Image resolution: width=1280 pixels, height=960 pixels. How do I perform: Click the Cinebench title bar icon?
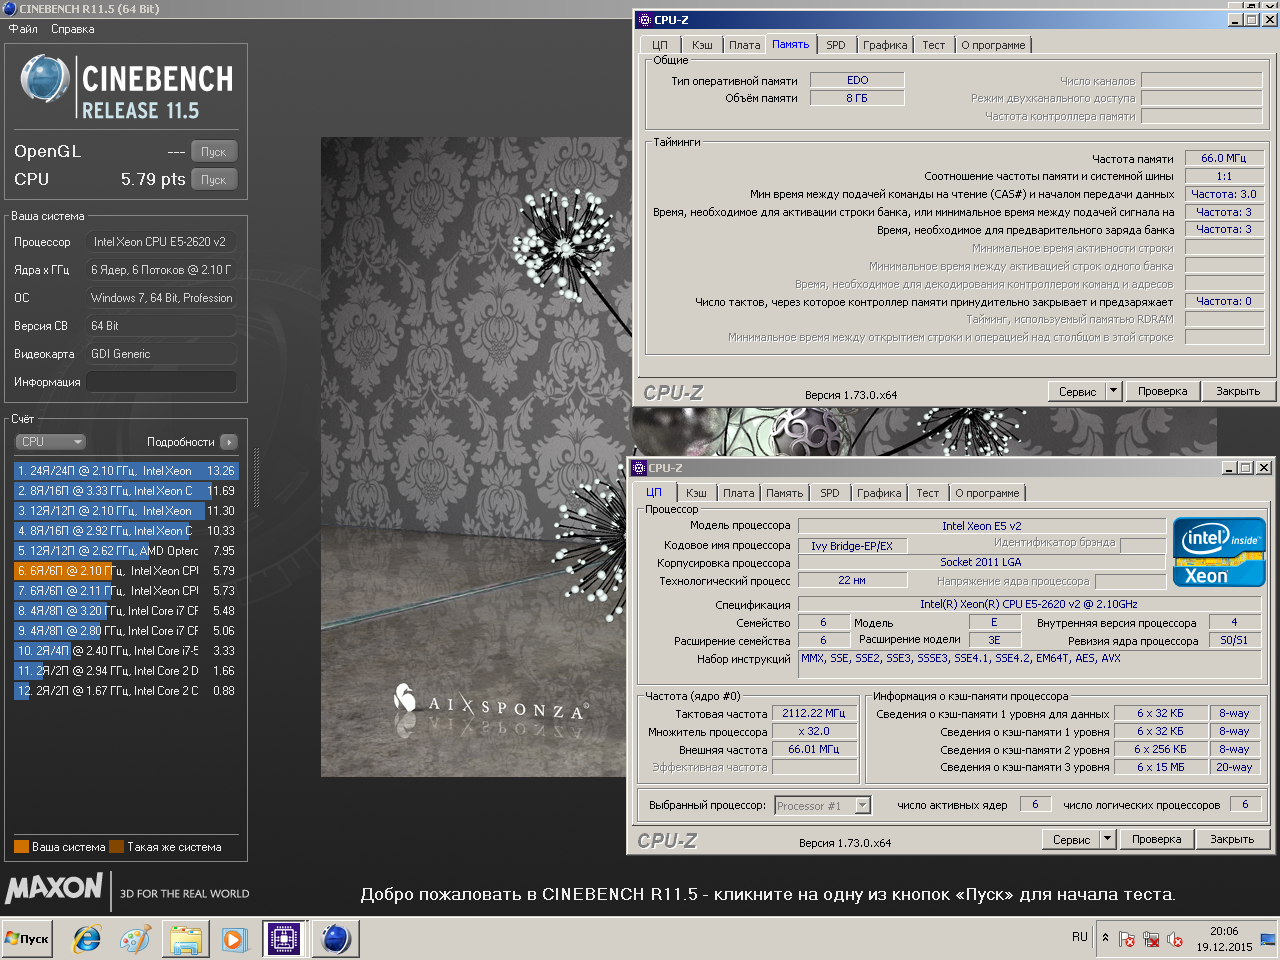[x=10, y=9]
